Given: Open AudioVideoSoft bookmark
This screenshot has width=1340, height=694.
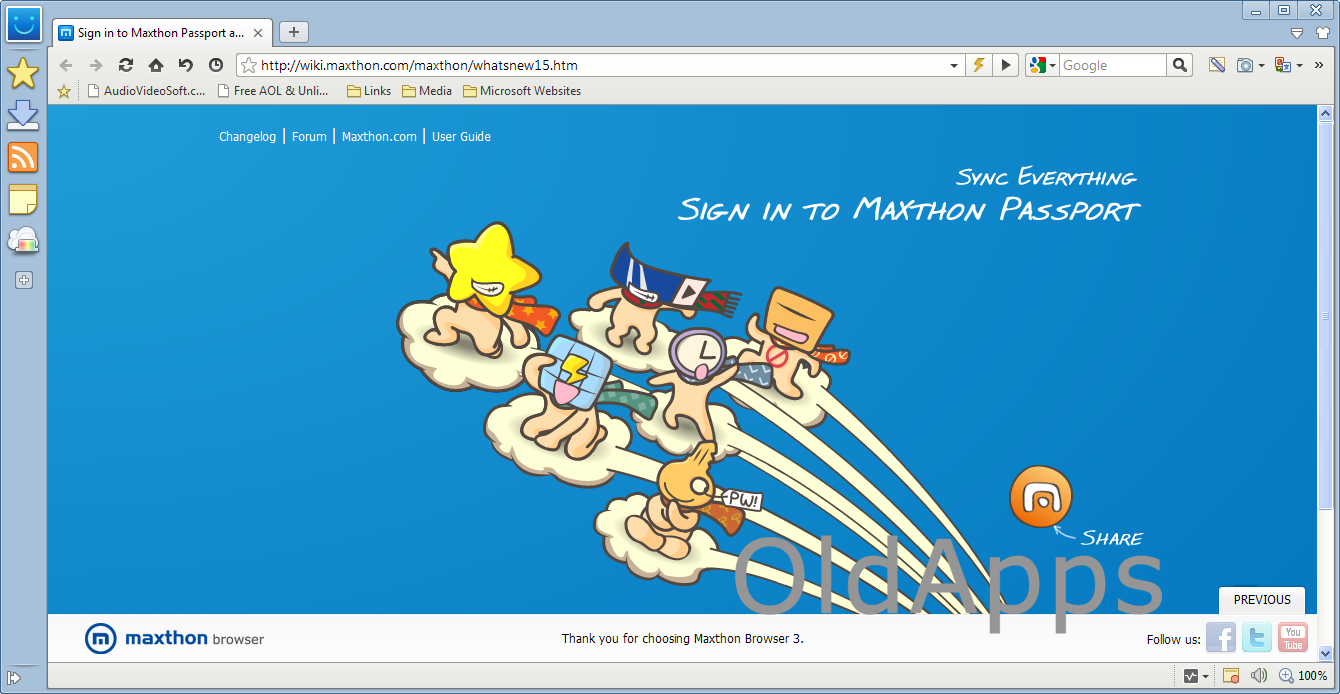Looking at the screenshot, I should [x=146, y=91].
